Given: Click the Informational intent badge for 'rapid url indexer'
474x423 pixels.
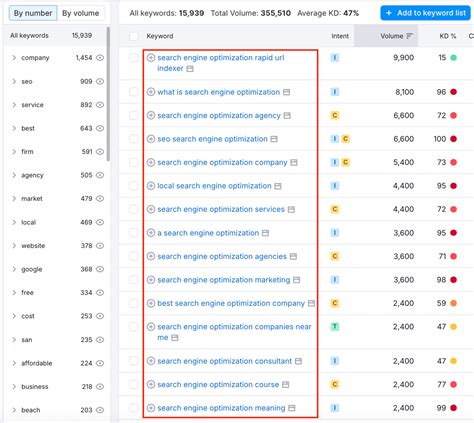Looking at the screenshot, I should pos(335,58).
